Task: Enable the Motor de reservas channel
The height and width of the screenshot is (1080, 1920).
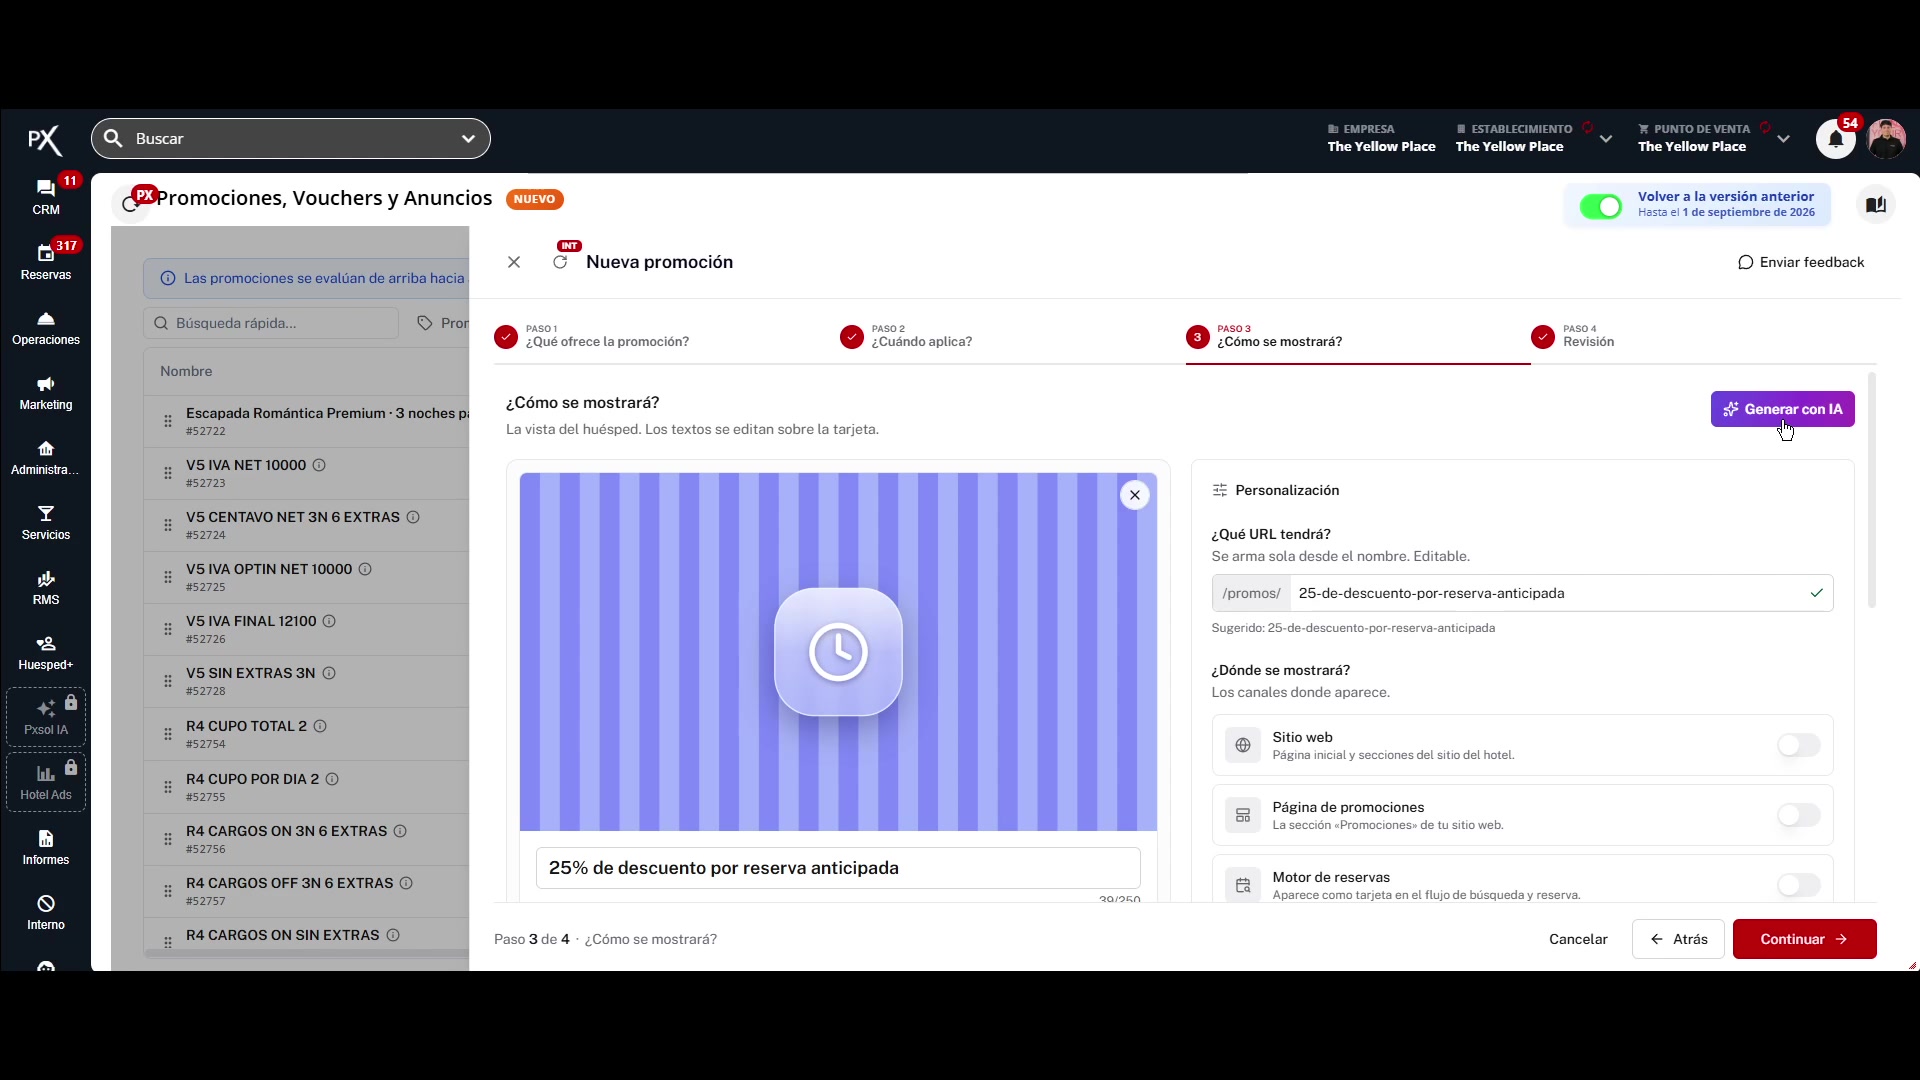Action: point(1798,885)
